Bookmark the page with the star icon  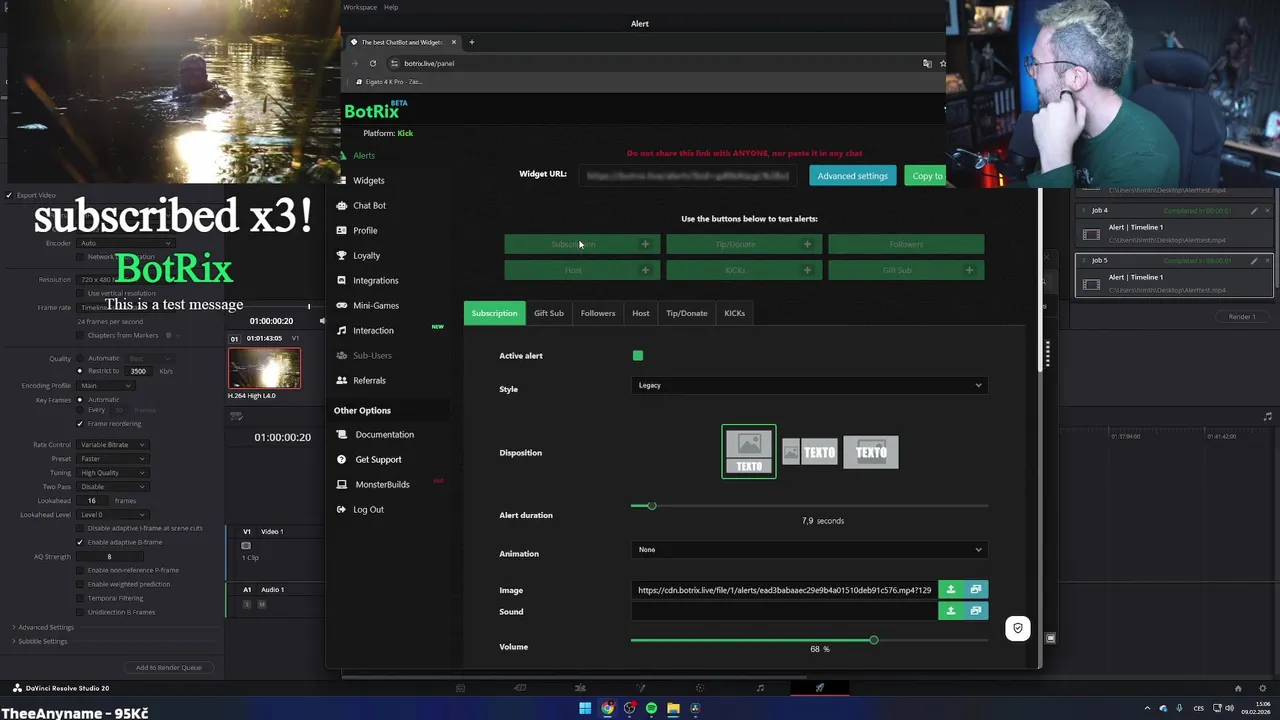942,63
